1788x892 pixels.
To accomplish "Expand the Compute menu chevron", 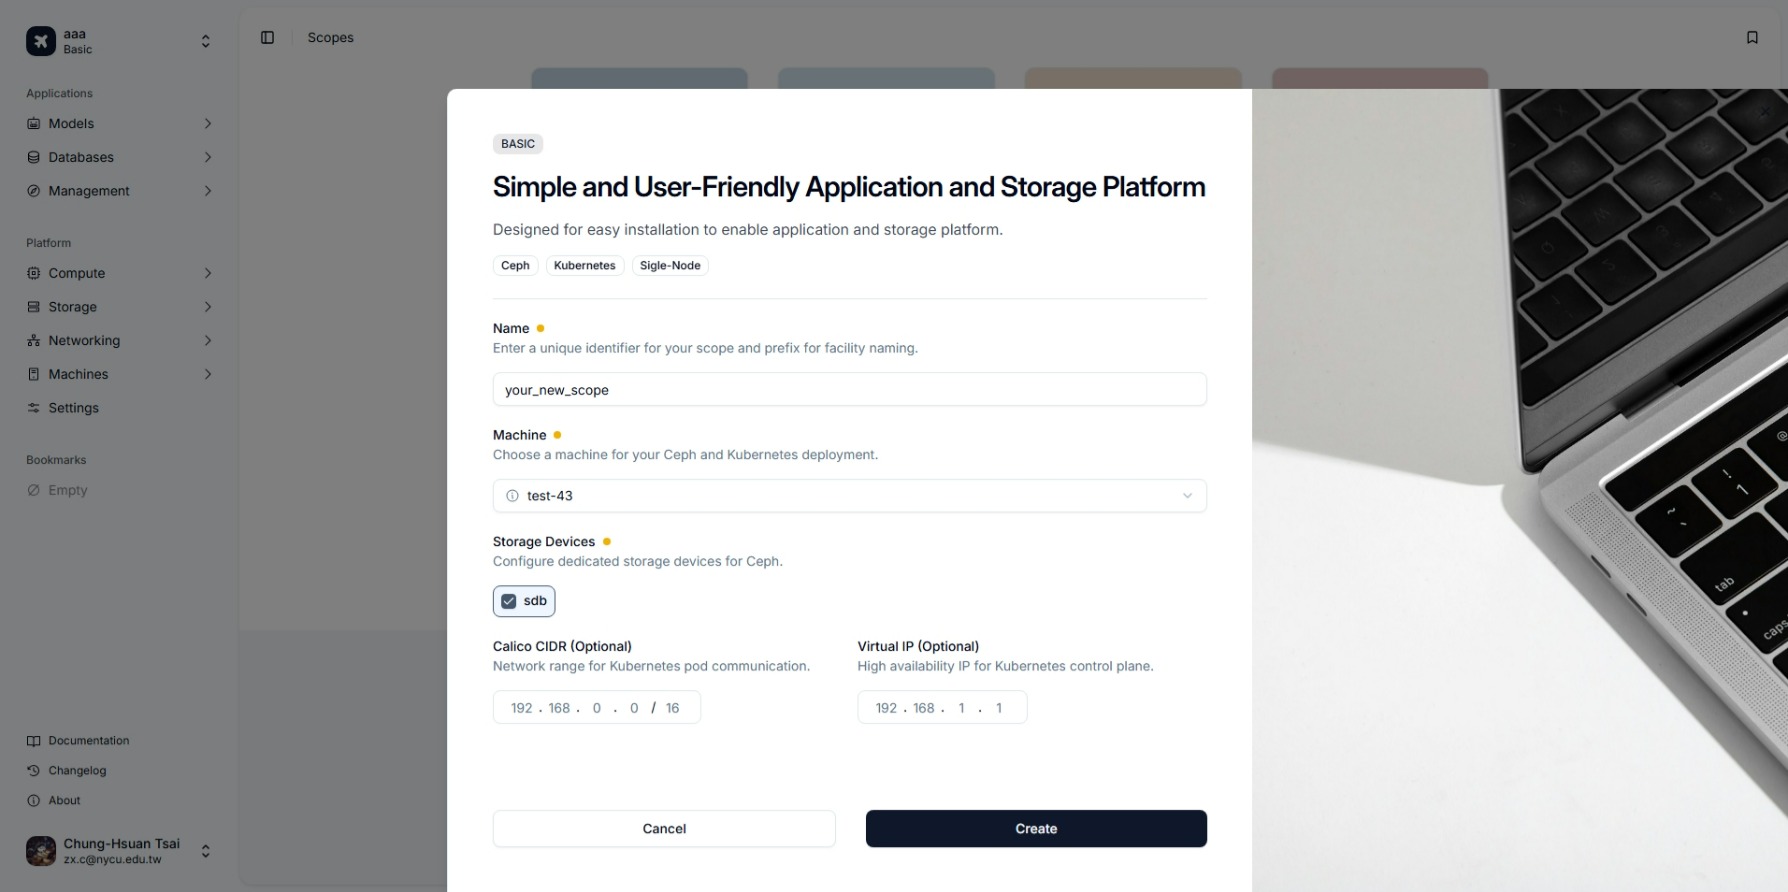I will pos(208,273).
